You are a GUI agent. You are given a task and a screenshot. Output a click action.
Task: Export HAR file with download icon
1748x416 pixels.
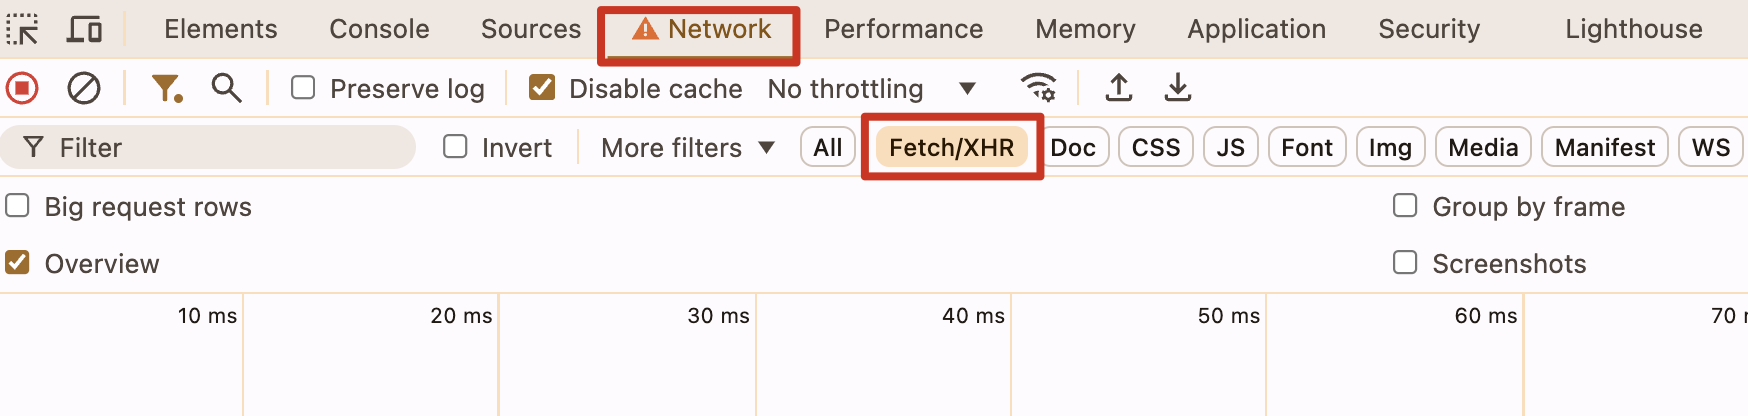[1178, 89]
